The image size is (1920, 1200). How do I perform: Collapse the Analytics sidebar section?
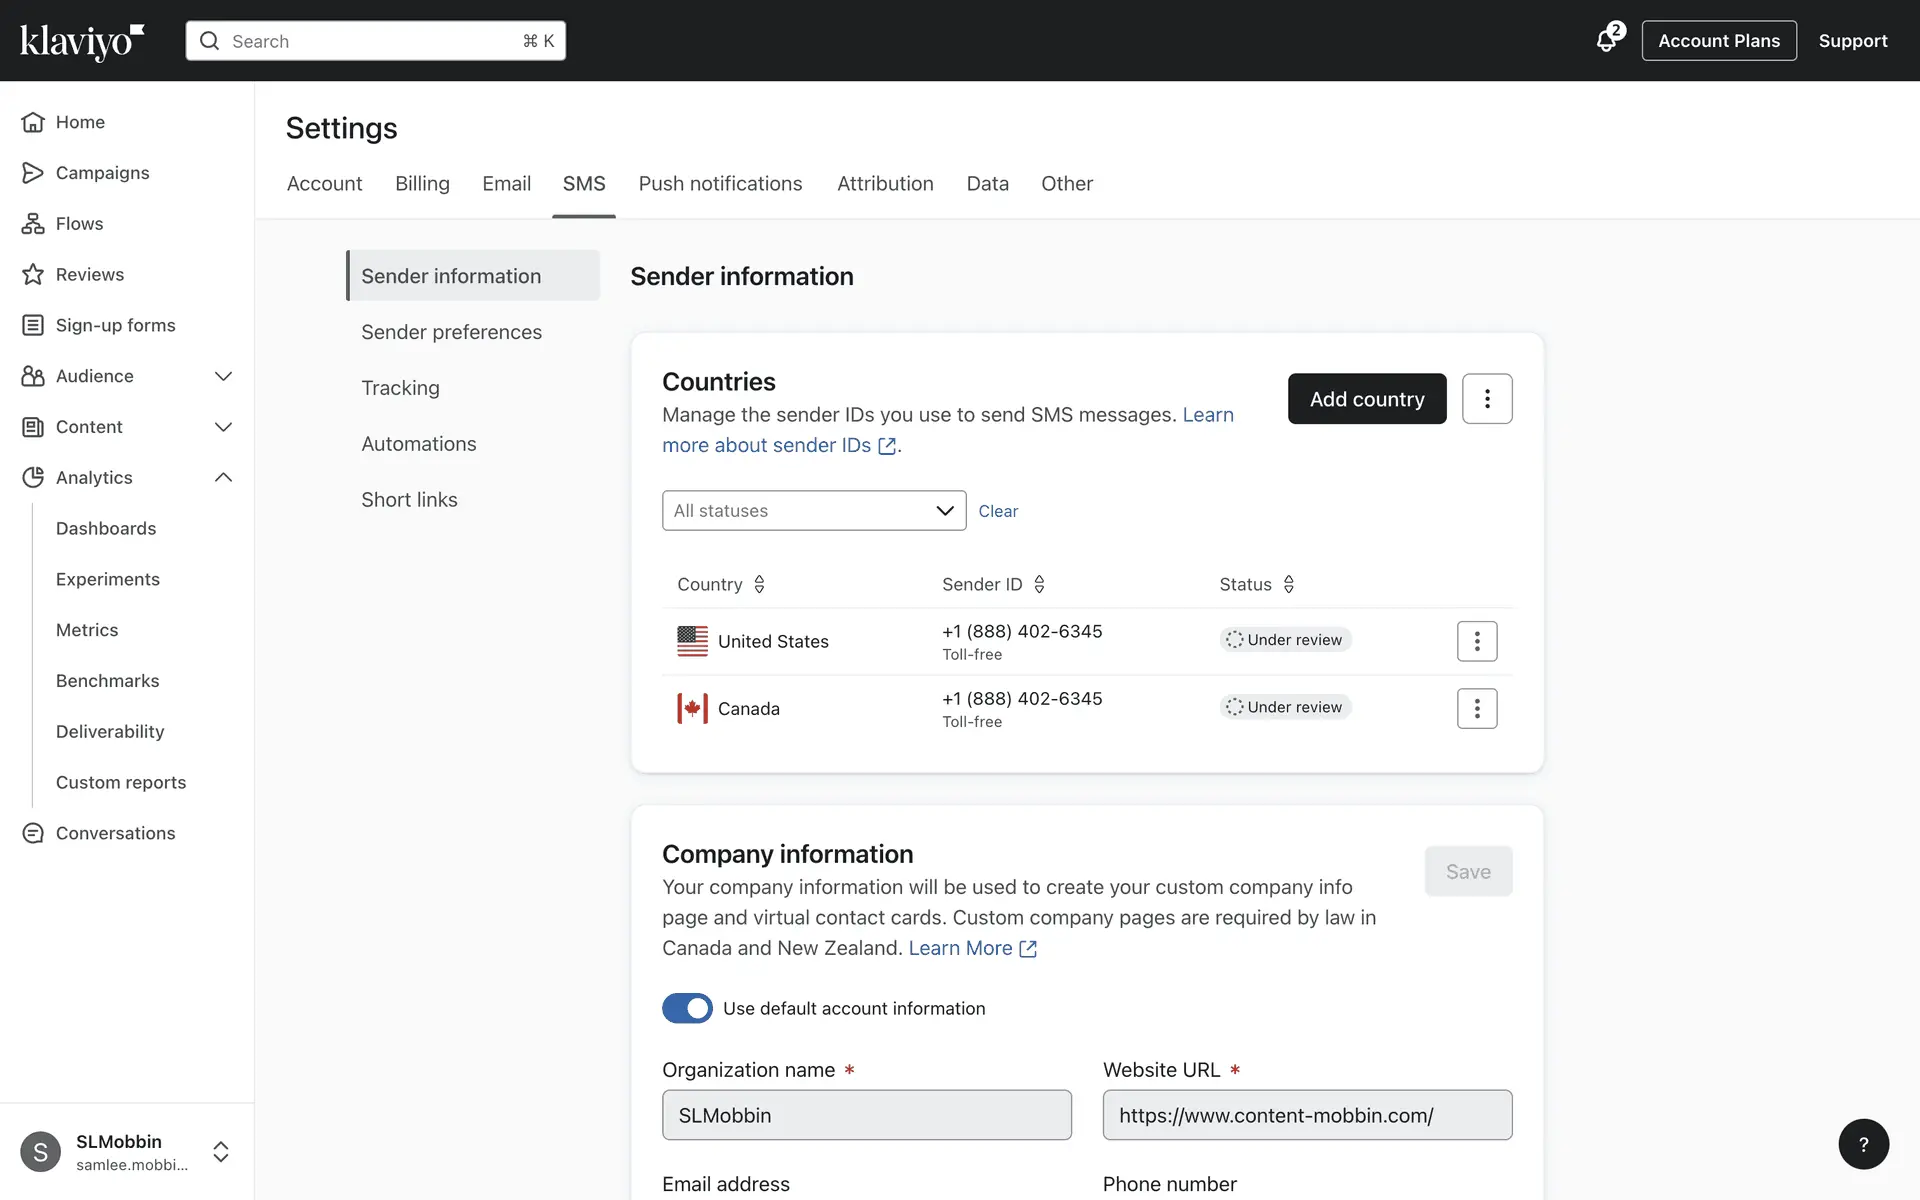point(223,477)
